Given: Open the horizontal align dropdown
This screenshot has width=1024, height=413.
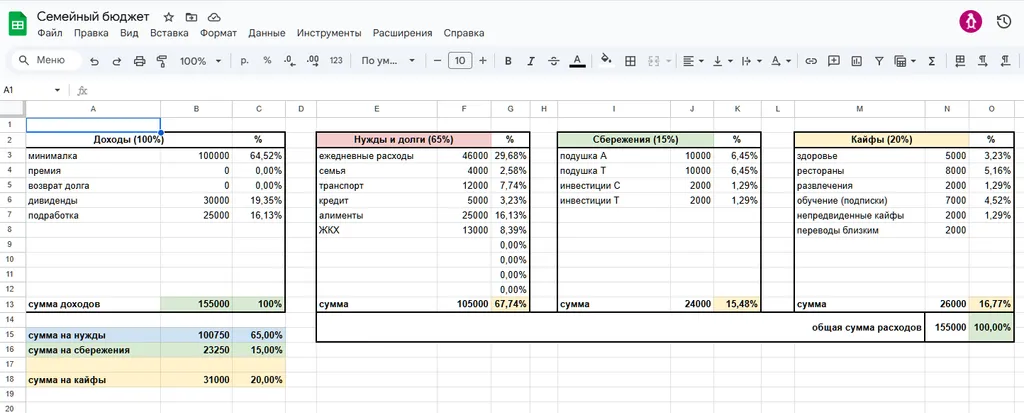Looking at the screenshot, I should [x=692, y=61].
